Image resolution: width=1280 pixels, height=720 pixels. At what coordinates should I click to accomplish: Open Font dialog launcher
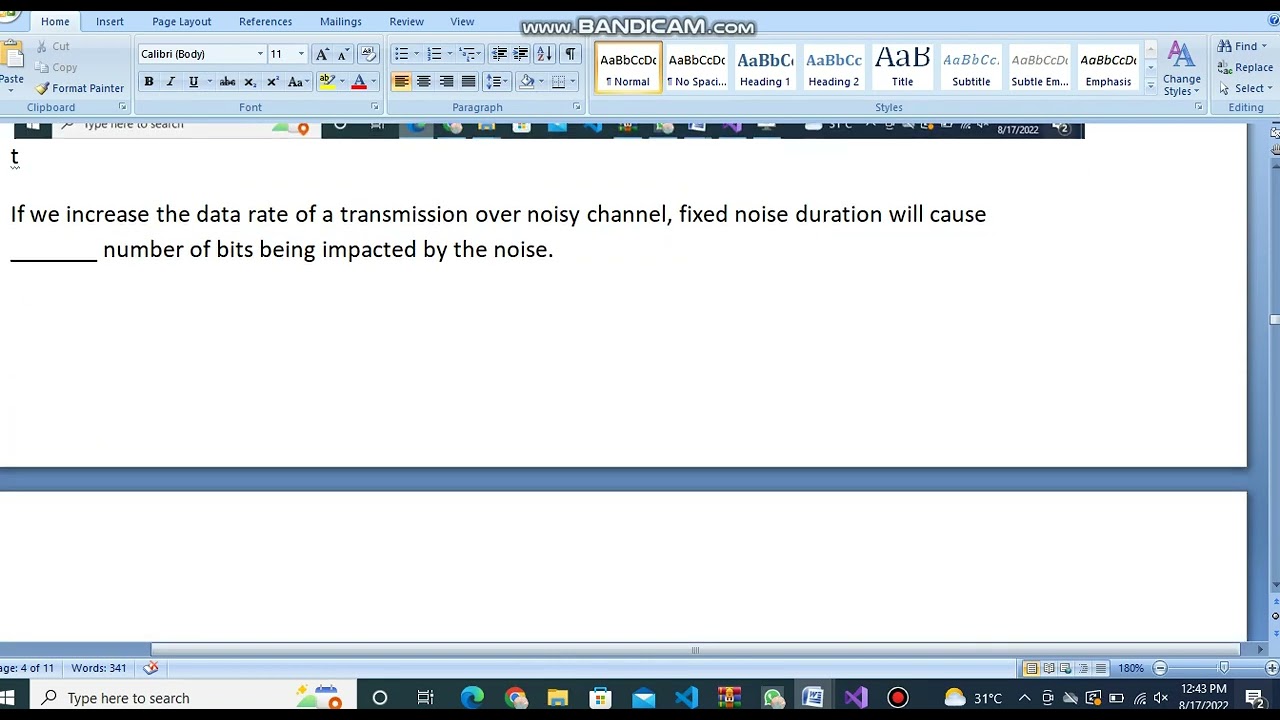[375, 107]
